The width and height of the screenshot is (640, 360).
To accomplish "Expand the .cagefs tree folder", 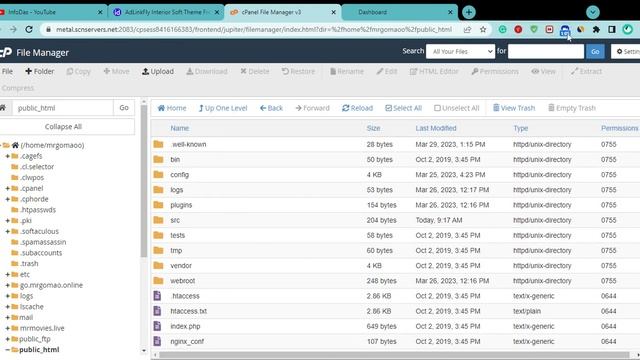I will click(x=7, y=156).
